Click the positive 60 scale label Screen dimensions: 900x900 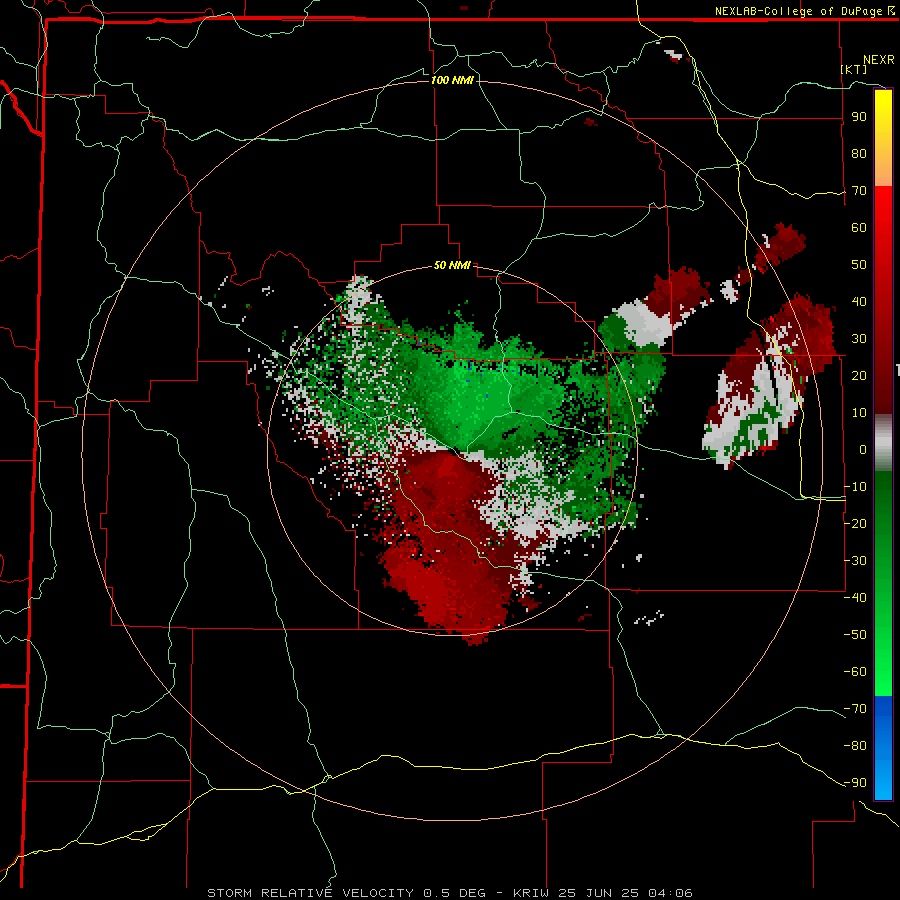(x=859, y=228)
